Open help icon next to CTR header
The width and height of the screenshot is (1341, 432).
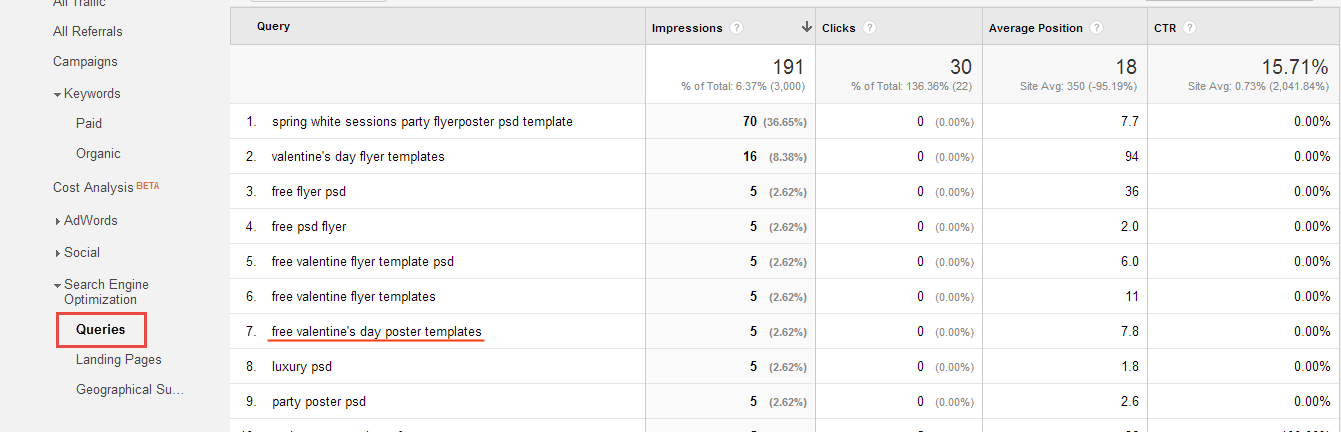(1189, 28)
